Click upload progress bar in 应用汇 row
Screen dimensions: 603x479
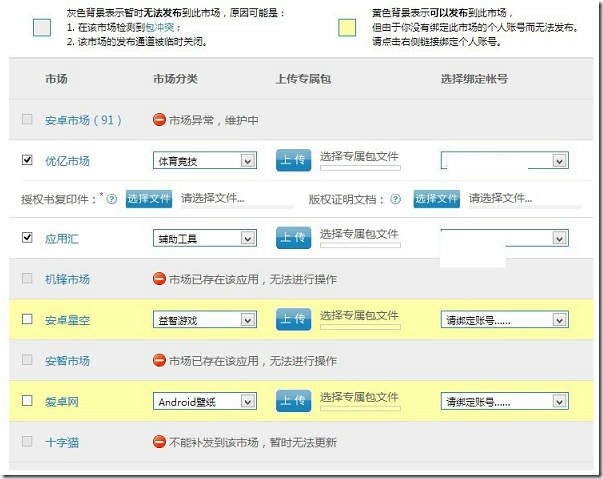point(360,245)
